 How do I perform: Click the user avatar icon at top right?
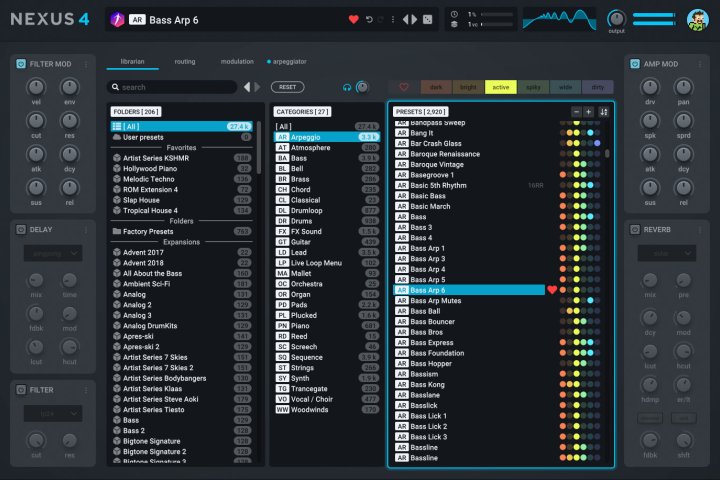pyautogui.click(x=697, y=19)
